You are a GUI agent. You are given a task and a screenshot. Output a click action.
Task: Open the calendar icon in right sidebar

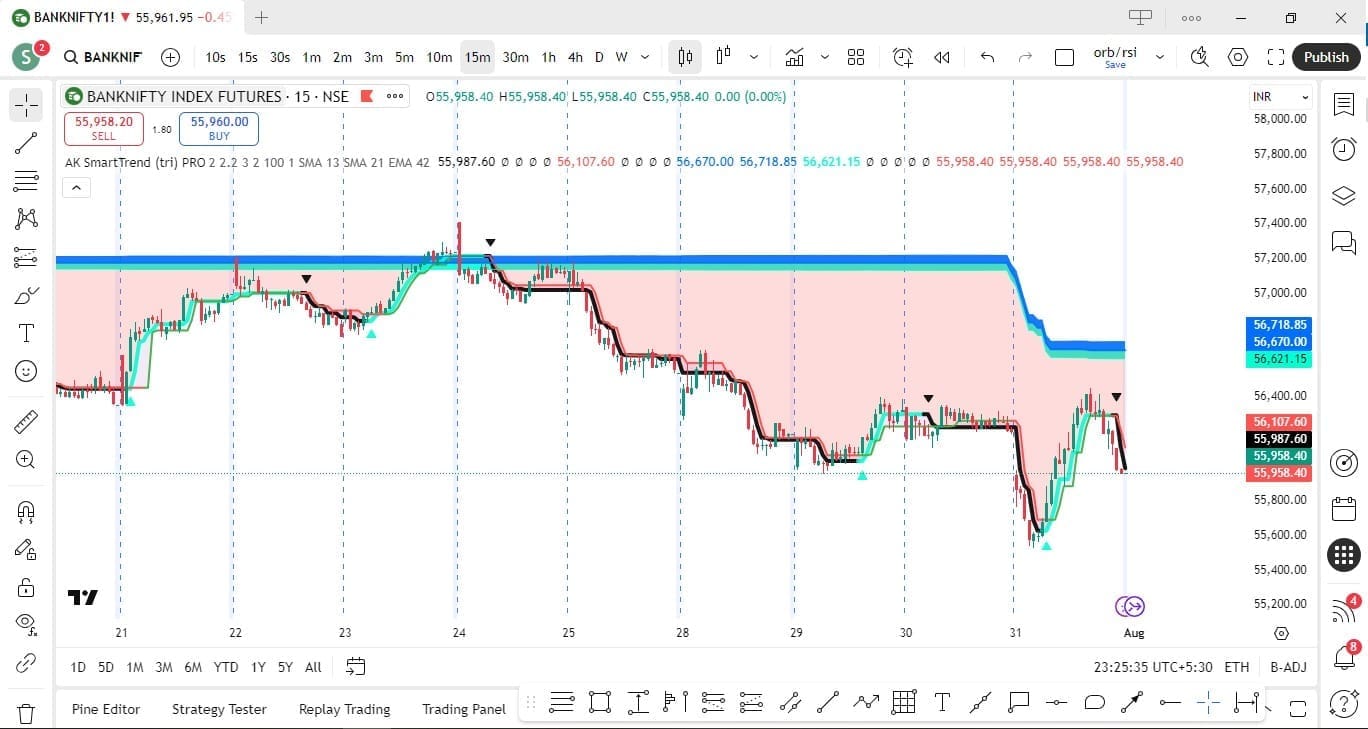tap(1344, 509)
